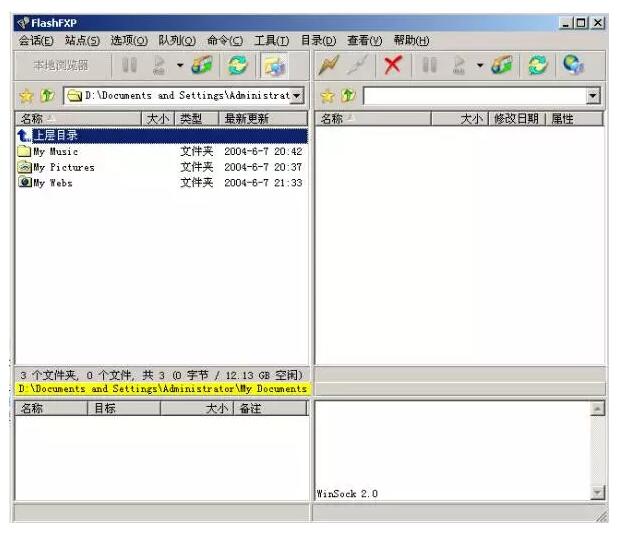Image resolution: width=622 pixels, height=534 pixels.
Task: Click the log pane scrollbar down arrow
Action: (x=597, y=492)
